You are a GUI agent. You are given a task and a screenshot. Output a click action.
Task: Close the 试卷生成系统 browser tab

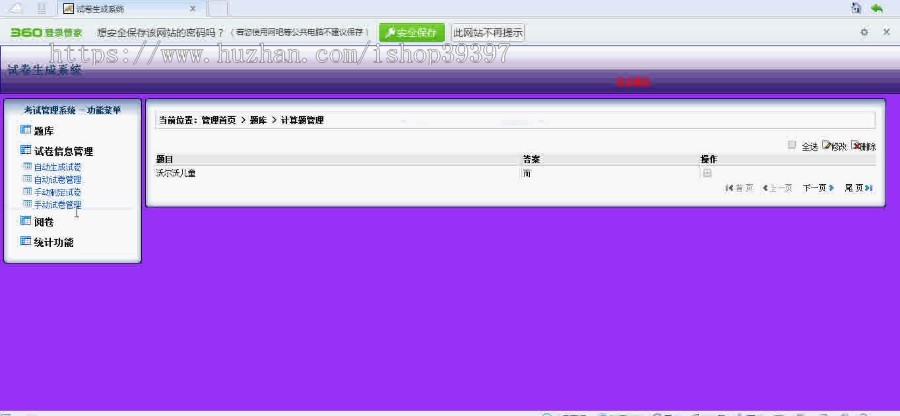click(x=193, y=9)
